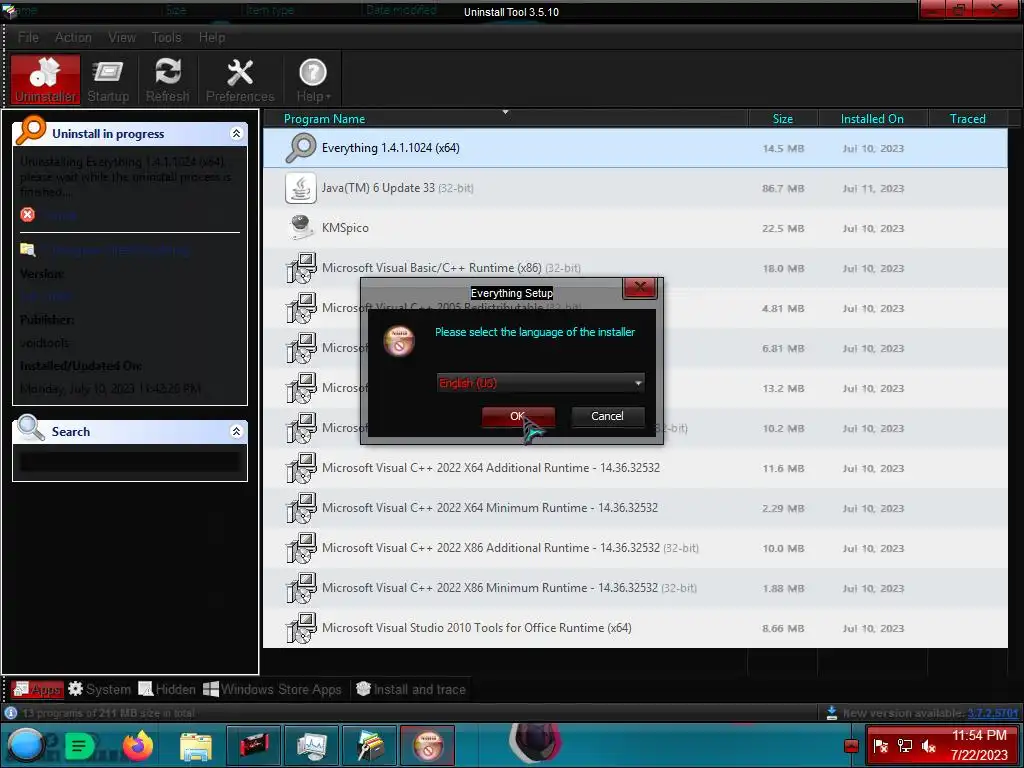This screenshot has width=1024, height=768.
Task: Sort by Program Name column
Action: [x=325, y=119]
